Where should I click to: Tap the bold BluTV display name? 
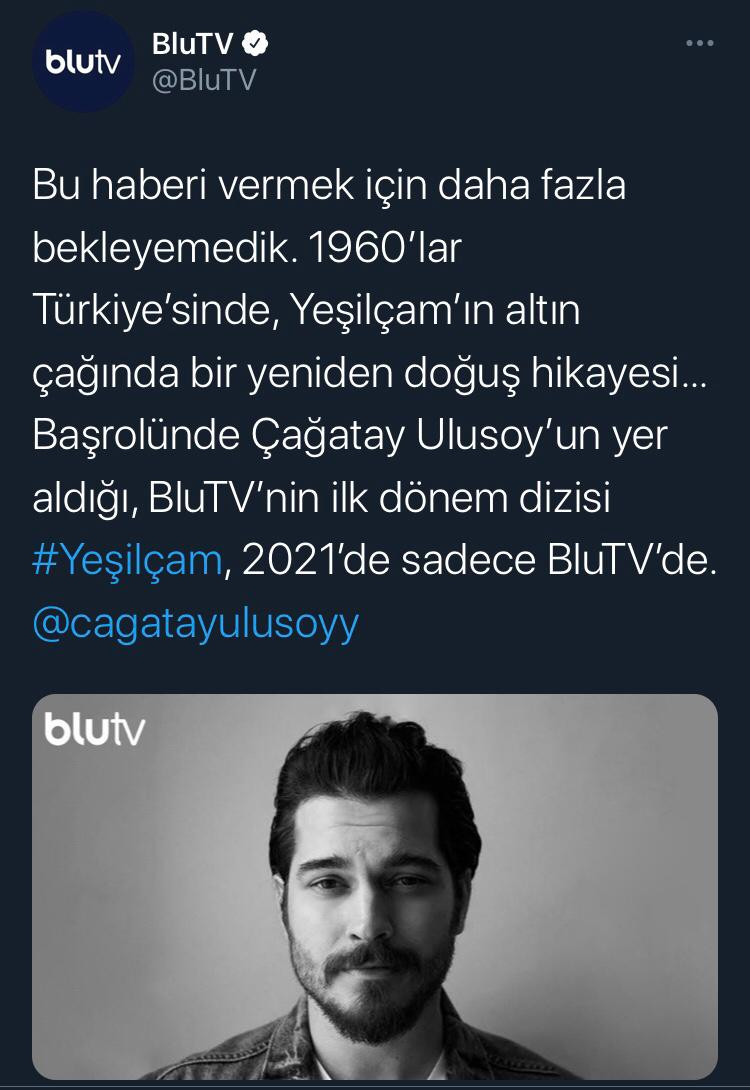(193, 44)
